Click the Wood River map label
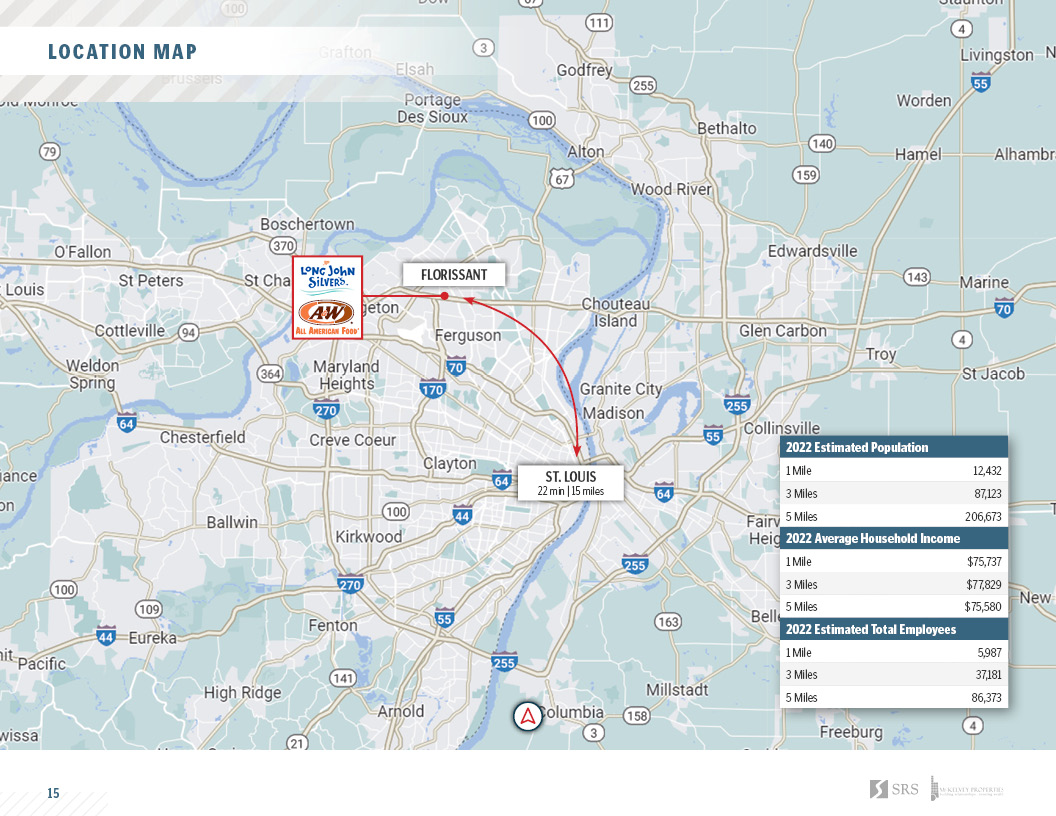Viewport: 1056px width, 816px height. [x=671, y=189]
